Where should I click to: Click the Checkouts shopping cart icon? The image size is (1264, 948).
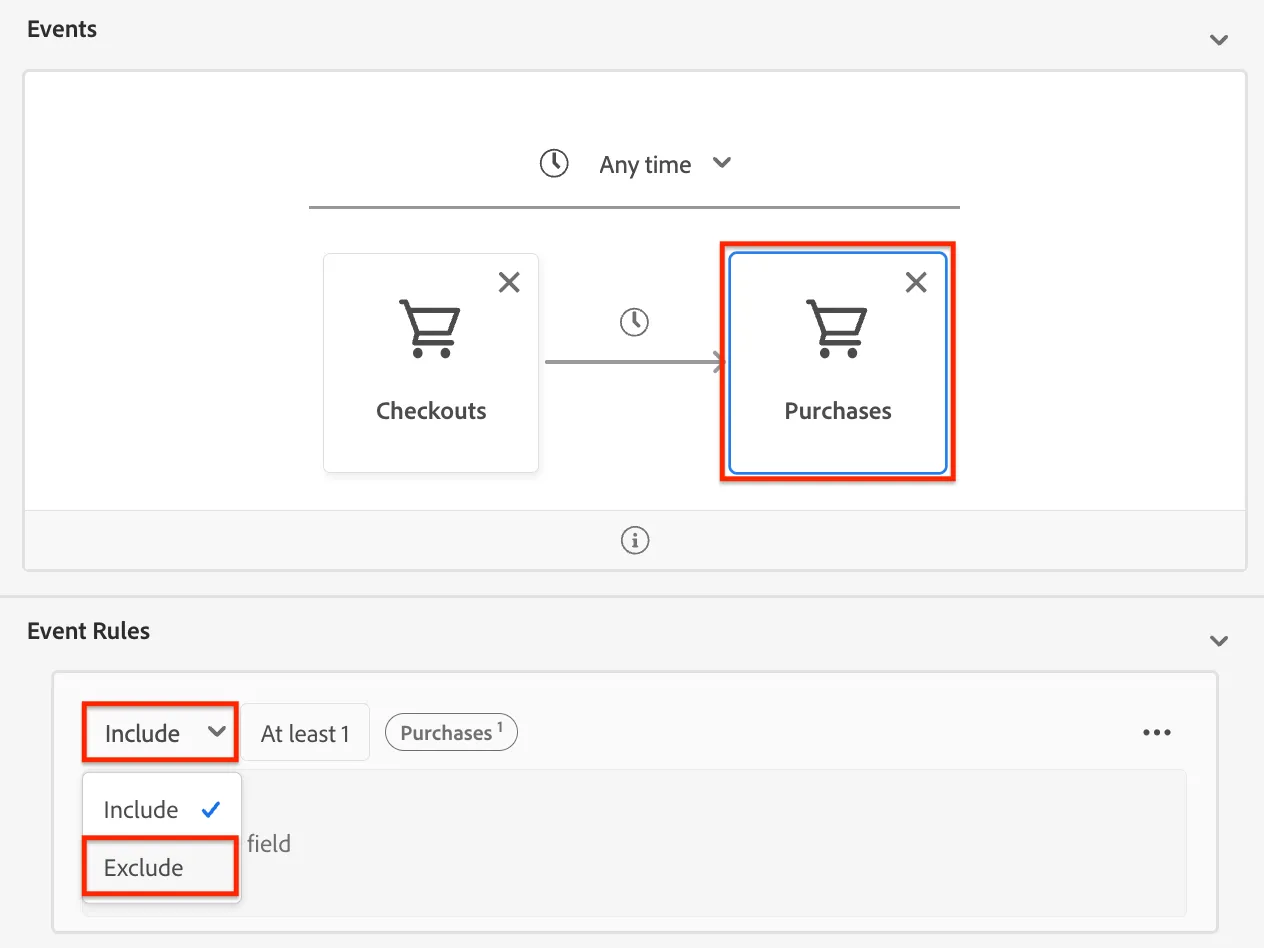(x=430, y=328)
